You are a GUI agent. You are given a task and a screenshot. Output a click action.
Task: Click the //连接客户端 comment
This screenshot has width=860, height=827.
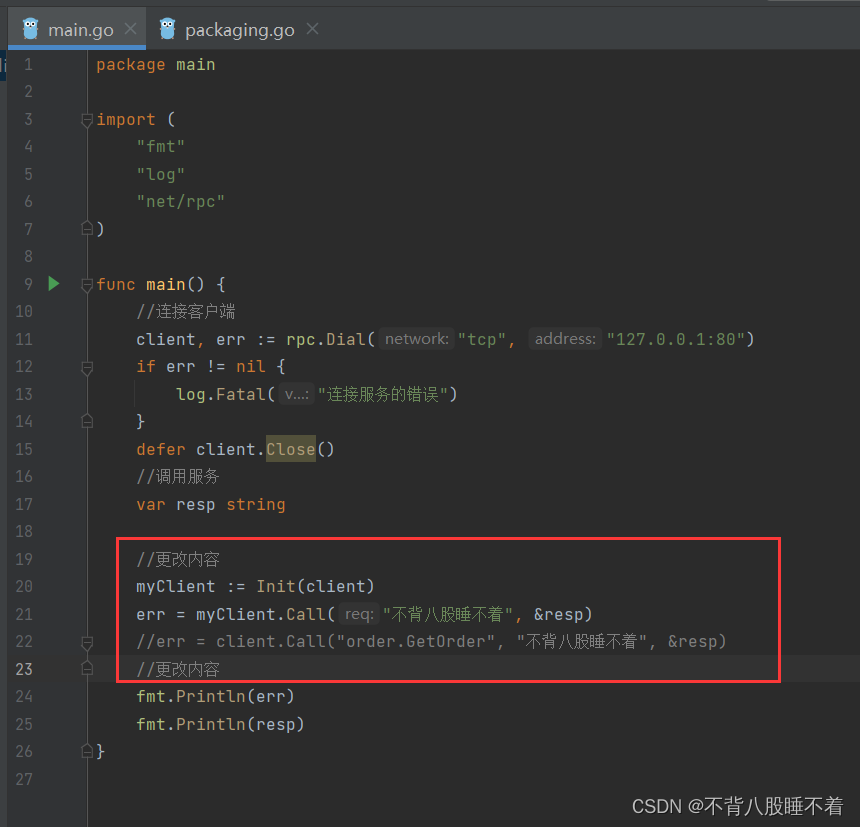tap(185, 311)
